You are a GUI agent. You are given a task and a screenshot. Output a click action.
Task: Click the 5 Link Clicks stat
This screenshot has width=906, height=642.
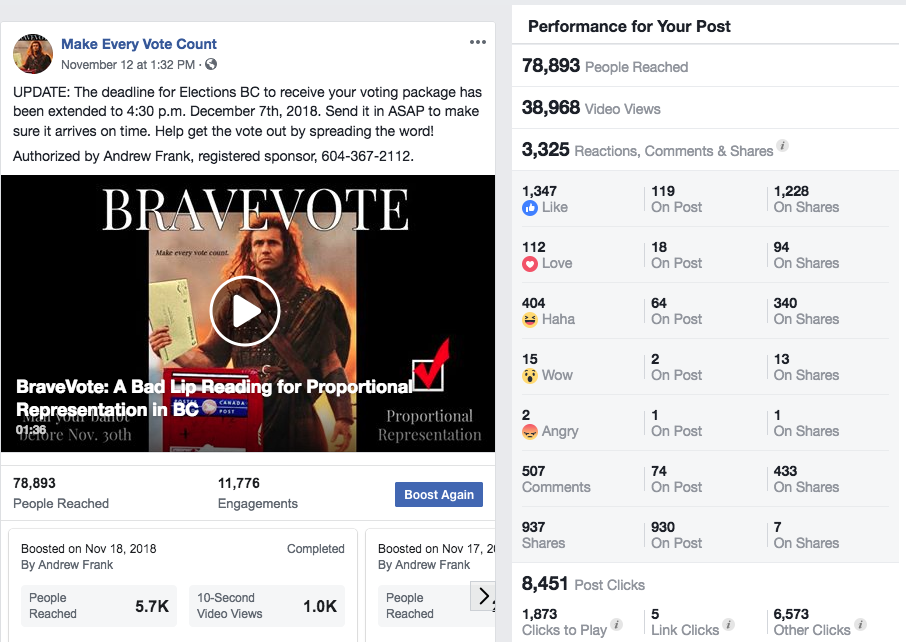point(685,622)
